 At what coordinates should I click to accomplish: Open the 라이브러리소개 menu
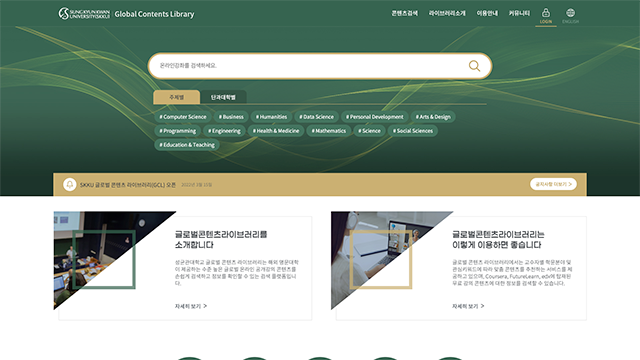click(447, 13)
